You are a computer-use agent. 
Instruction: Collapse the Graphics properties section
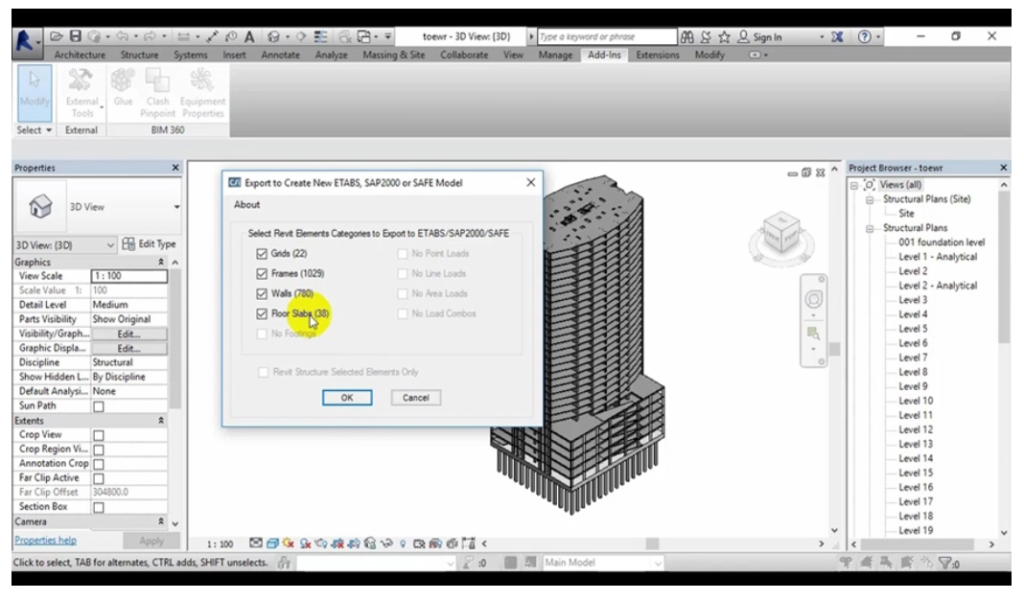click(x=161, y=262)
